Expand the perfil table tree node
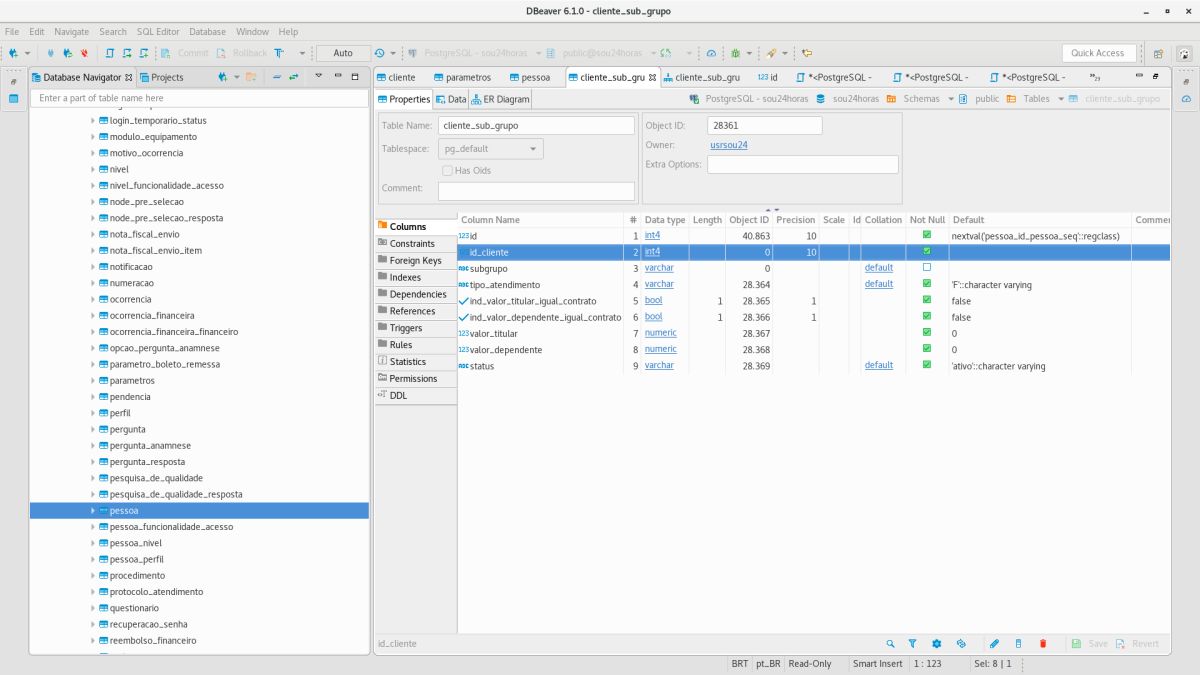The height and width of the screenshot is (675, 1200). [x=93, y=413]
